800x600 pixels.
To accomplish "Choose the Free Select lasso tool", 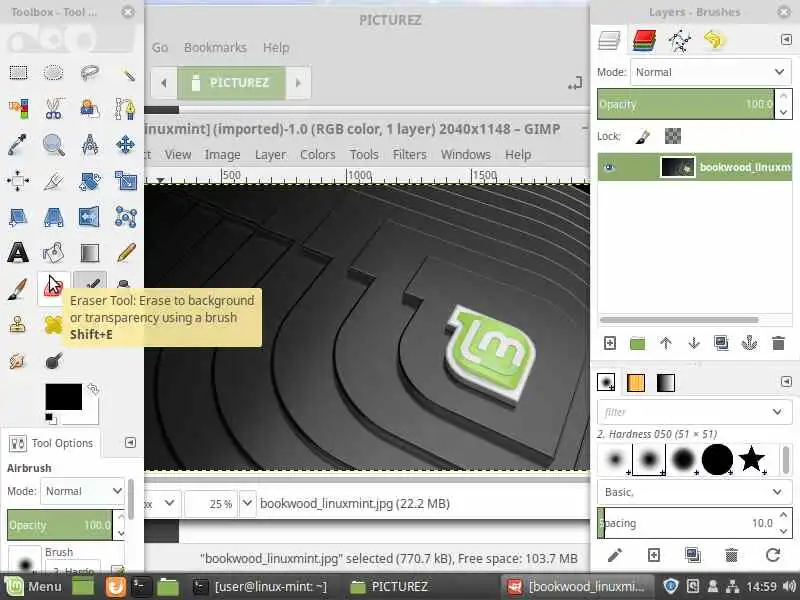I will click(90, 72).
